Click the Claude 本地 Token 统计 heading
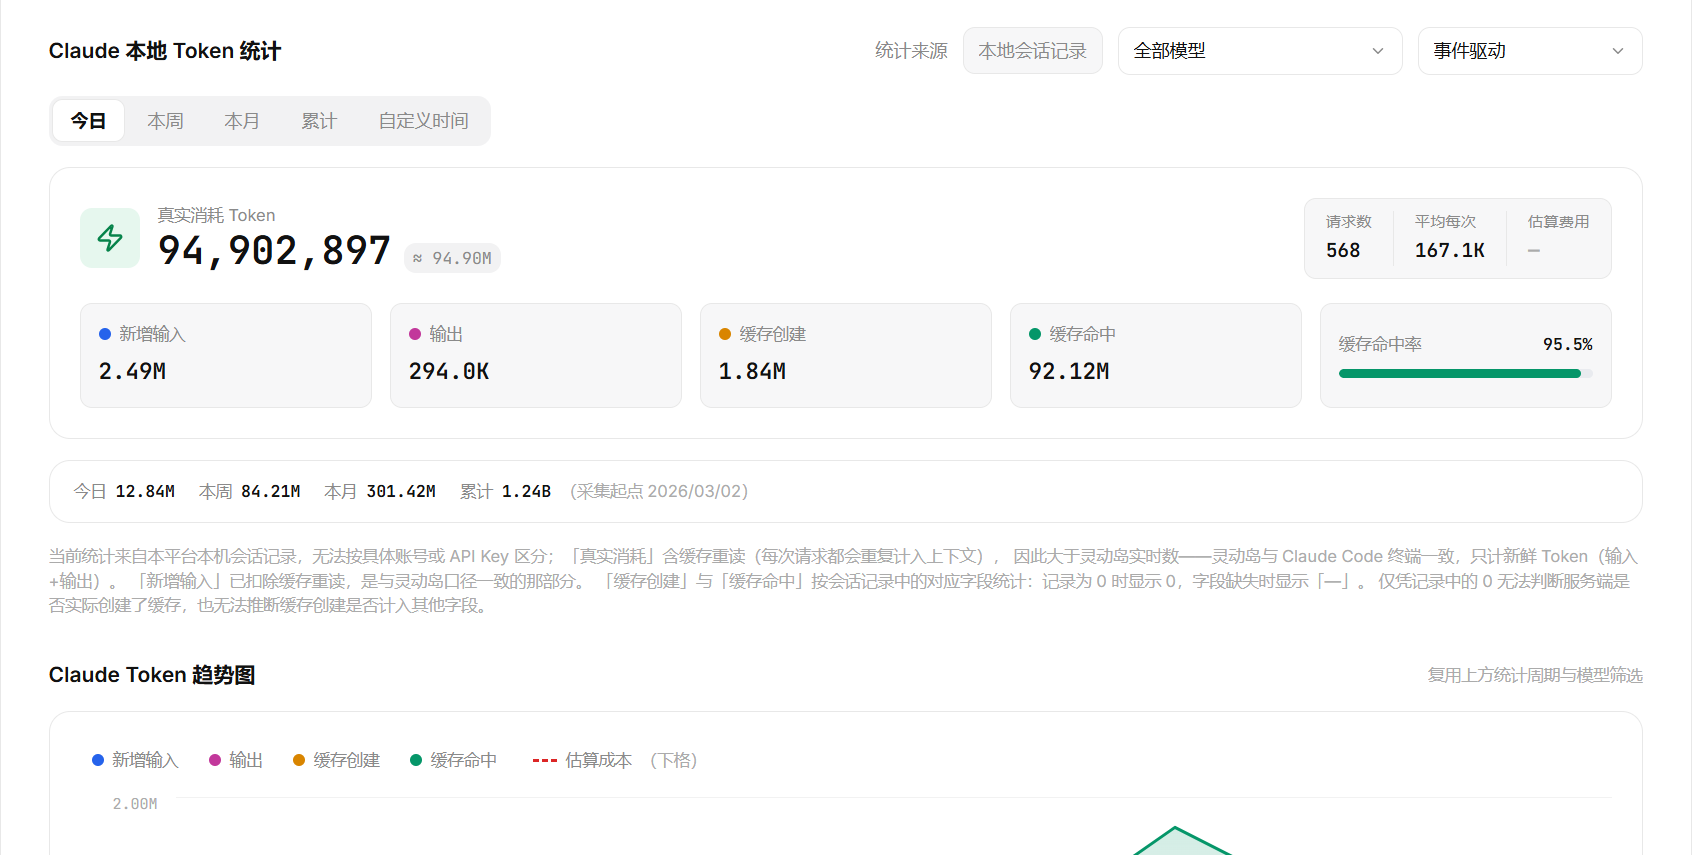1692x855 pixels. pos(165,51)
